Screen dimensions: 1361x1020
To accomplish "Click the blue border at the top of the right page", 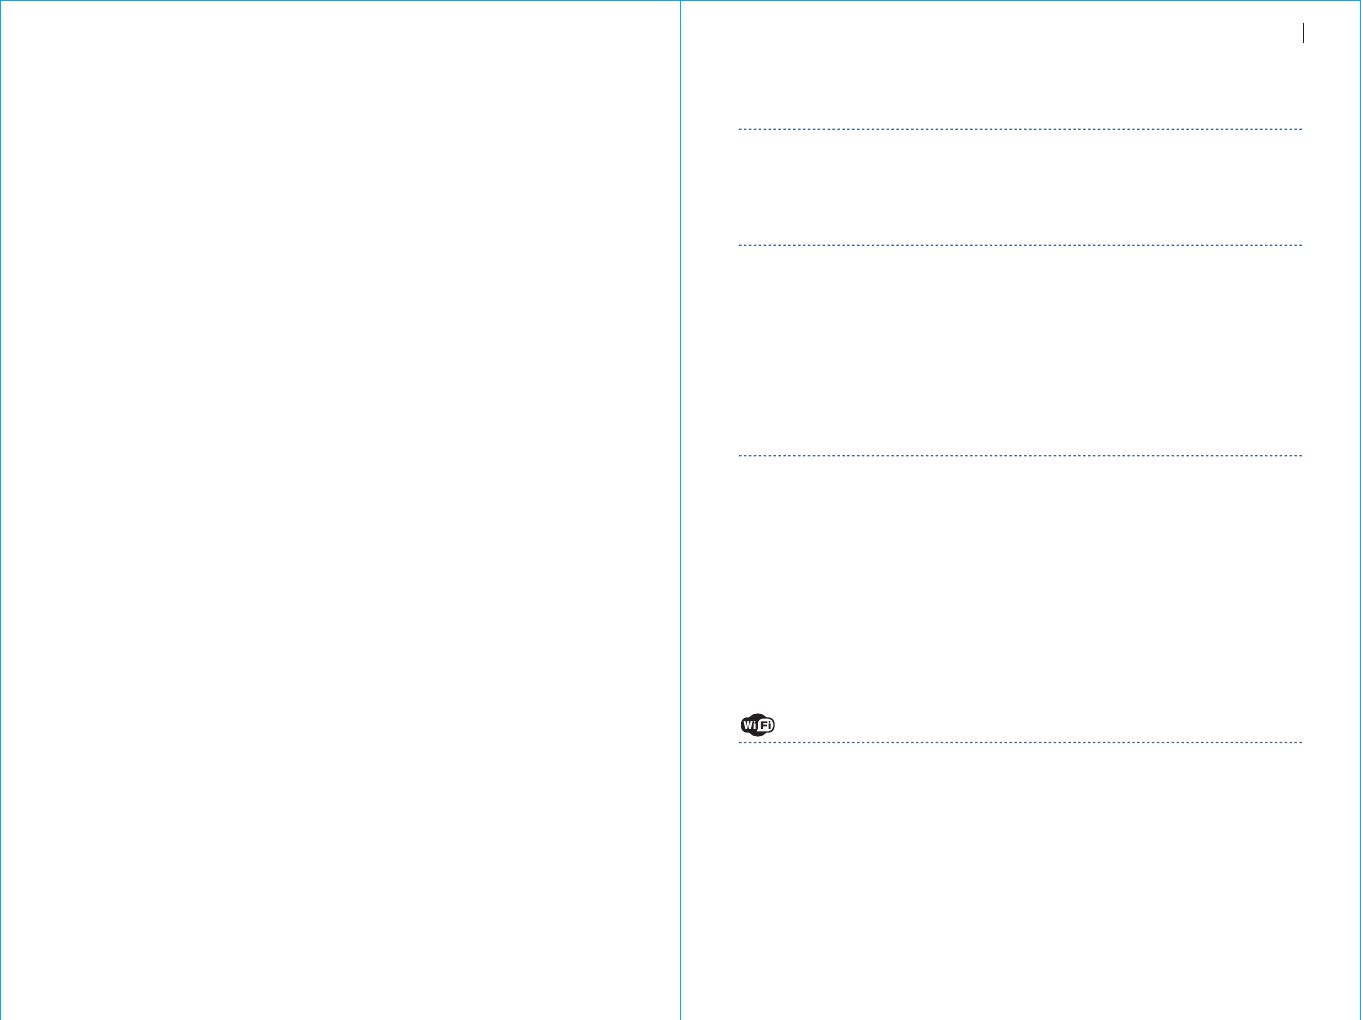I will tap(1020, 1).
